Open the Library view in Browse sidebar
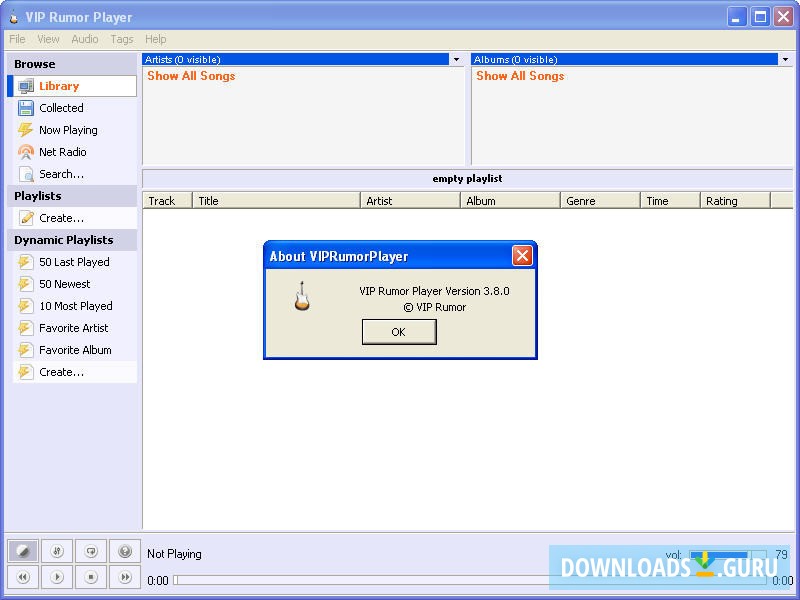The image size is (800, 600). (x=72, y=86)
